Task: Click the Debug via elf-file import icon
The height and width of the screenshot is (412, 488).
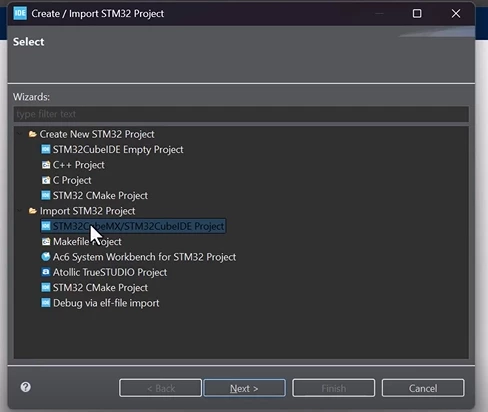Action: (46, 303)
